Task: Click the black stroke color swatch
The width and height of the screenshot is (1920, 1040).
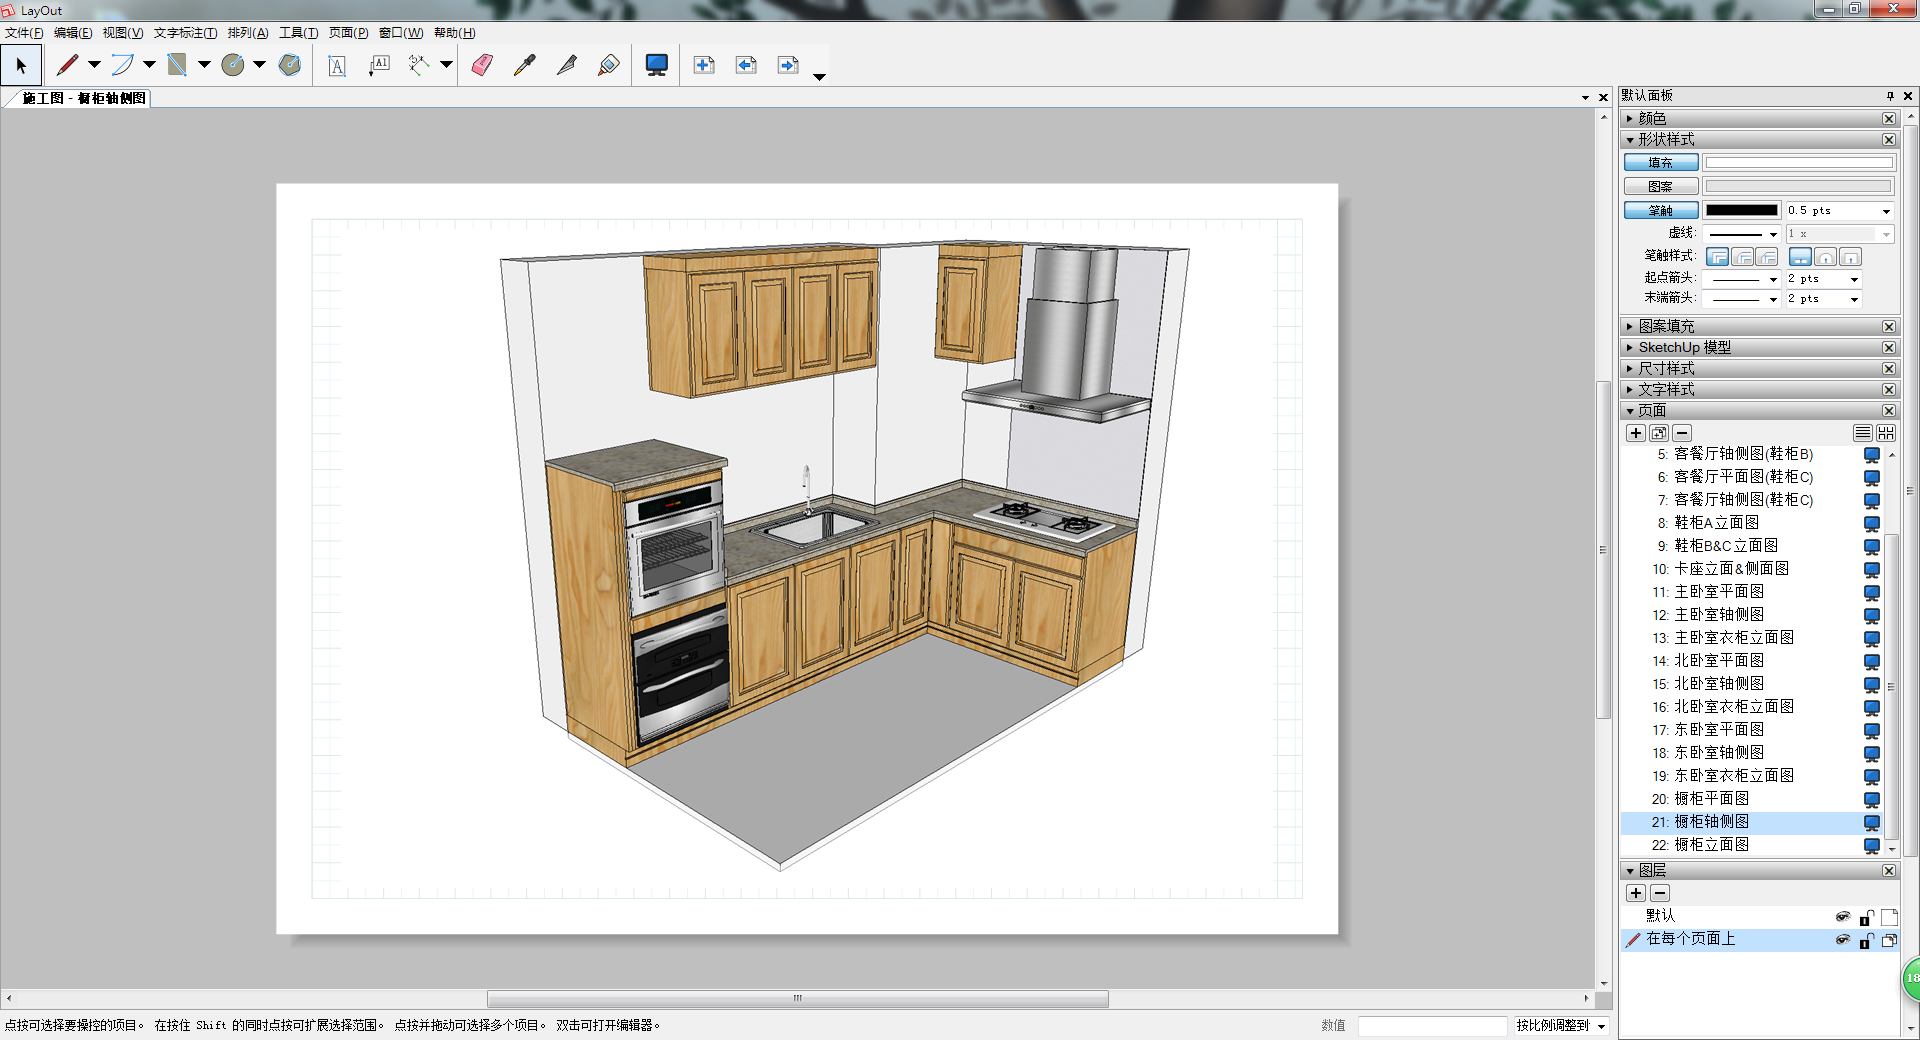Action: (1741, 211)
